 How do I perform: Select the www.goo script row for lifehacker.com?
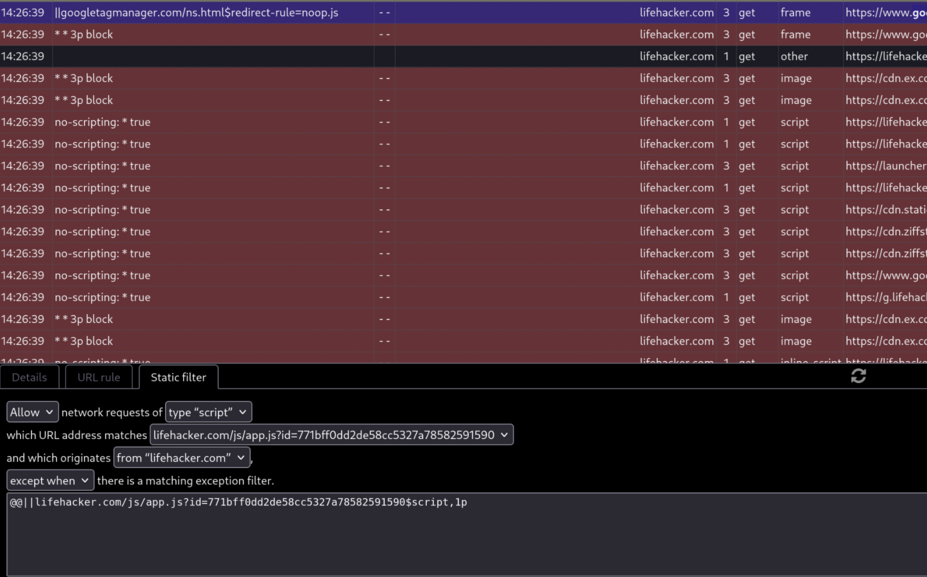click(400, 275)
